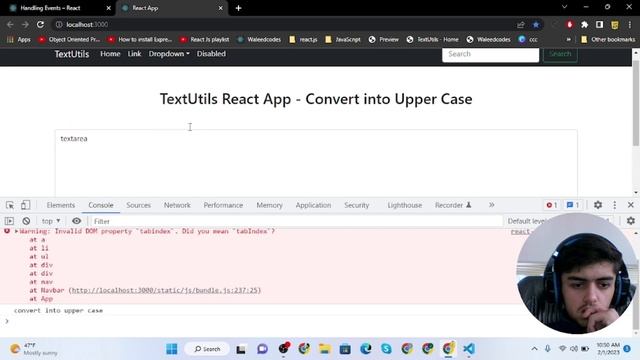Open DevTools settings gear
This screenshot has height=360, width=640.
click(x=598, y=205)
